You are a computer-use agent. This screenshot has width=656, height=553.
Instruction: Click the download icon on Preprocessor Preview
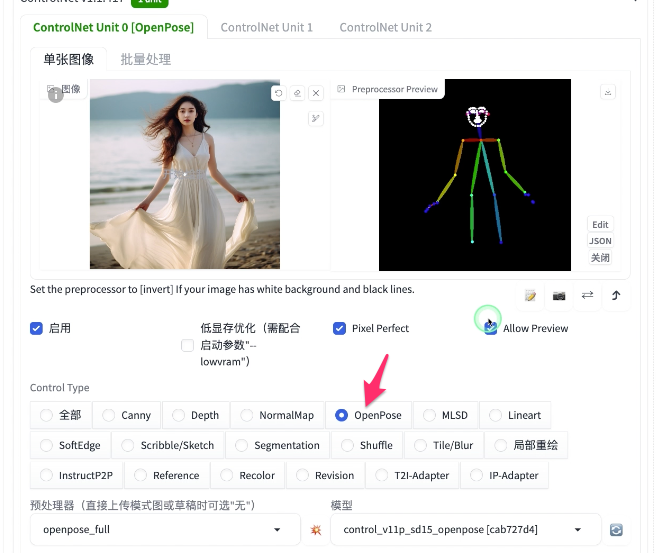608,92
